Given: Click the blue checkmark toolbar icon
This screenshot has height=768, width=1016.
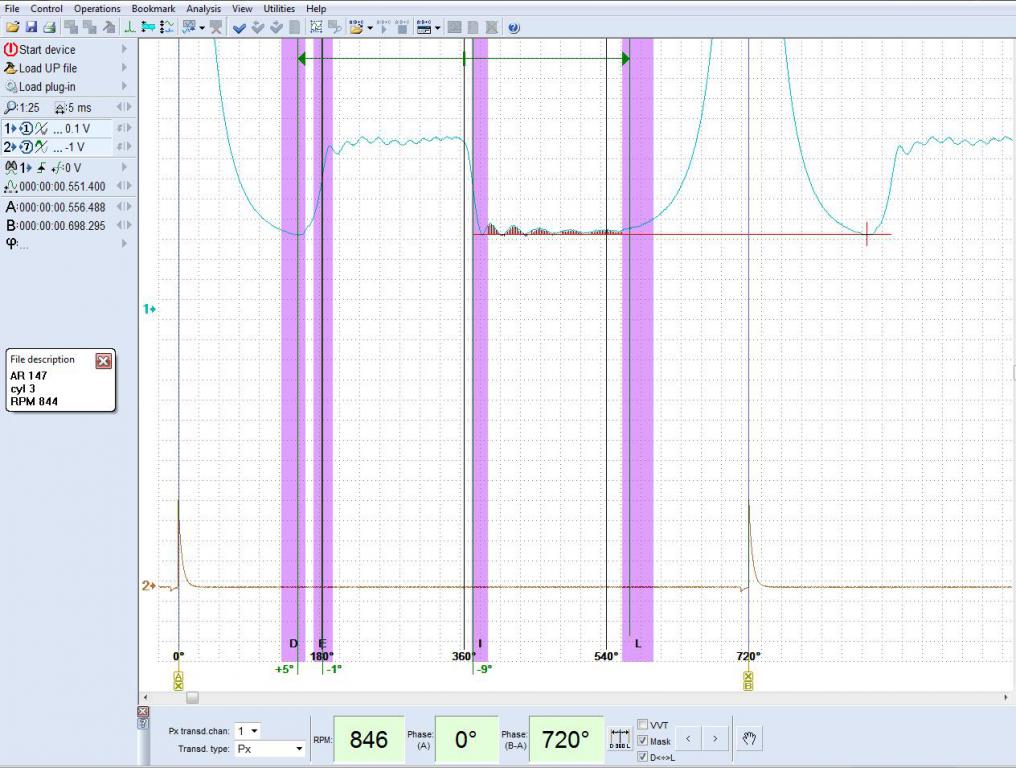Looking at the screenshot, I should (240, 28).
